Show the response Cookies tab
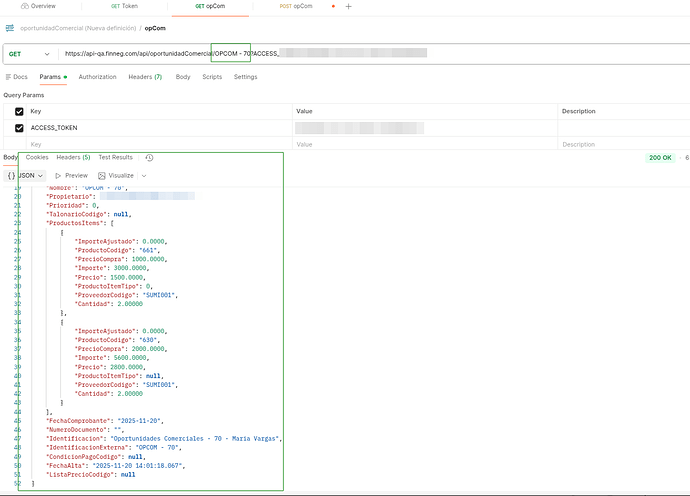This screenshot has height=496, width=690. pyautogui.click(x=37, y=158)
